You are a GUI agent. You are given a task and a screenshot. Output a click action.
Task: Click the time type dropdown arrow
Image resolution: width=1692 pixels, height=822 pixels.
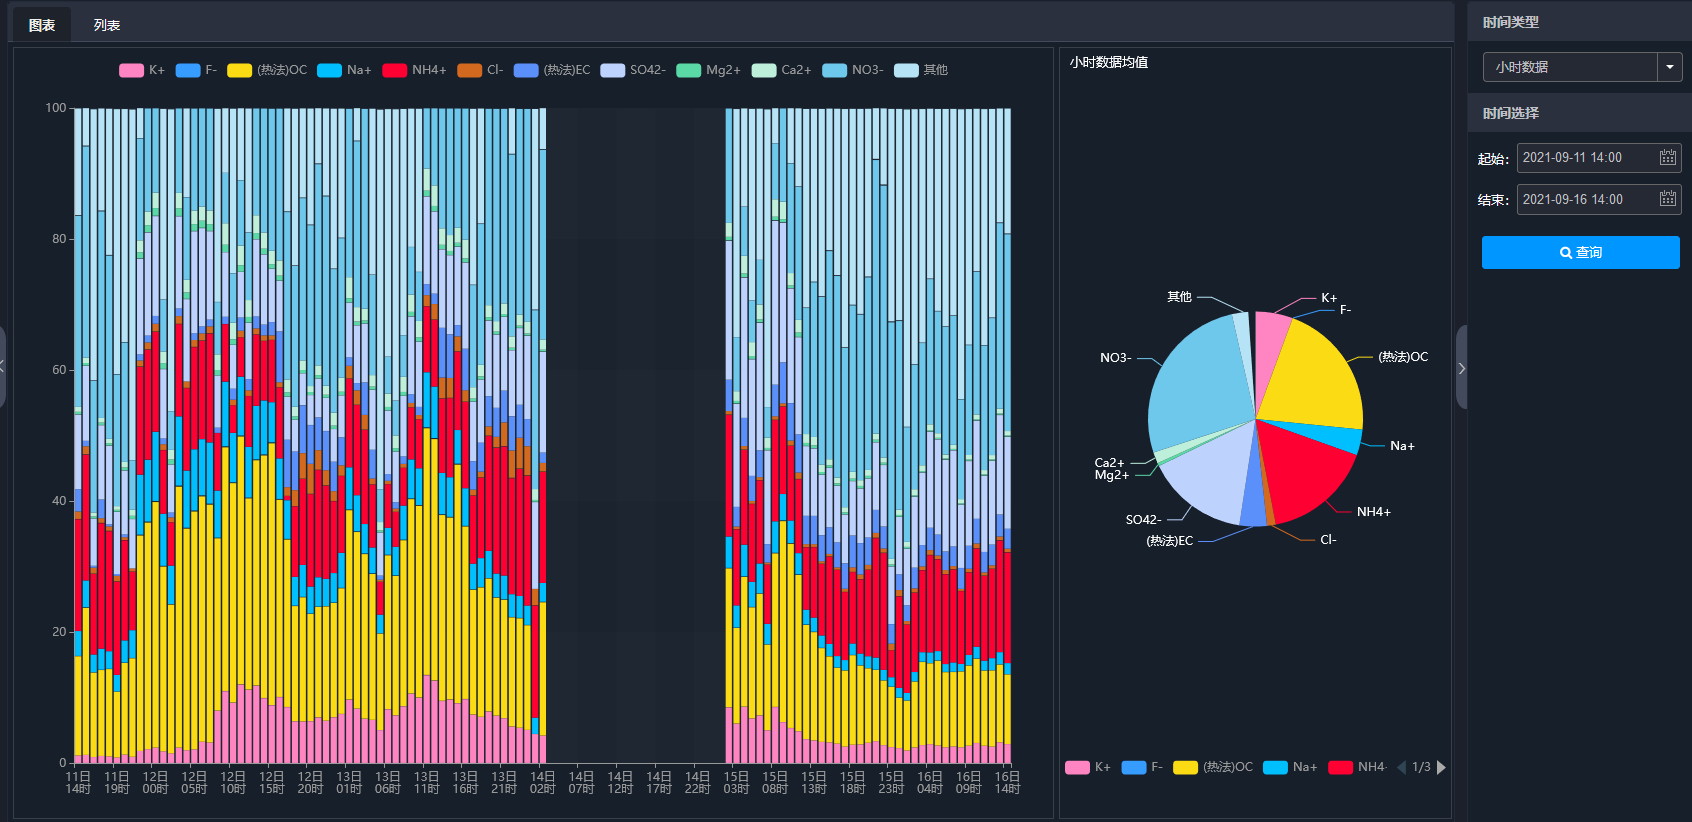pyautogui.click(x=1670, y=67)
